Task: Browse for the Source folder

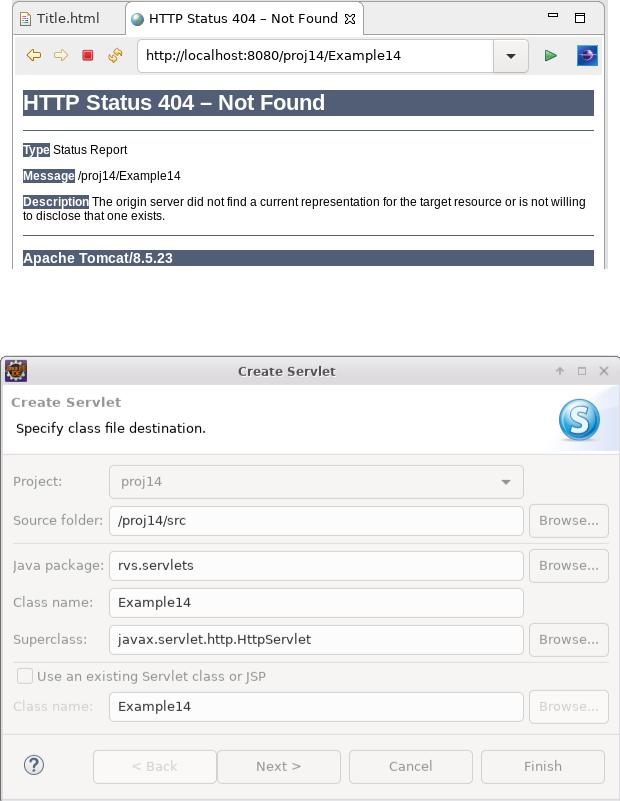Action: pos(568,521)
